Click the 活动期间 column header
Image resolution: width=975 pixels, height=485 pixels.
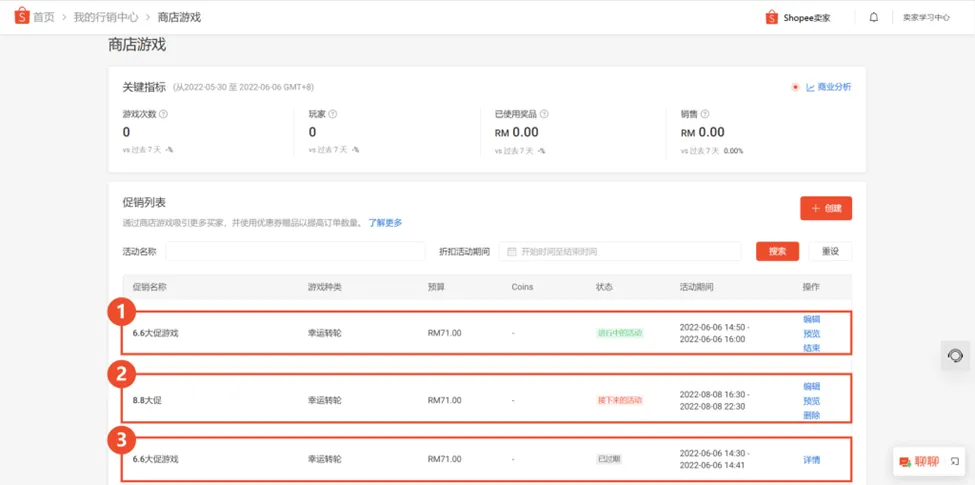pyautogui.click(x=696, y=287)
